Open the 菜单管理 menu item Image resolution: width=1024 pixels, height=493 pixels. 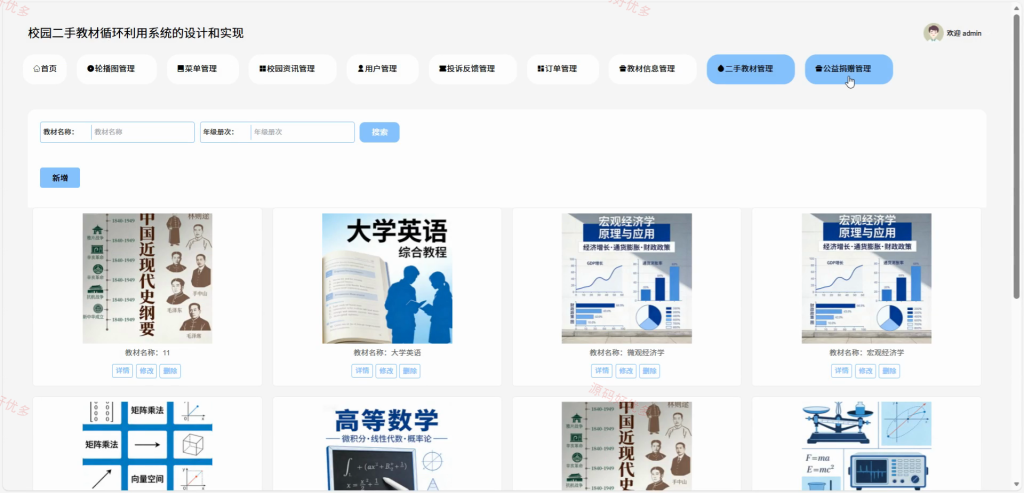pyautogui.click(x=202, y=69)
